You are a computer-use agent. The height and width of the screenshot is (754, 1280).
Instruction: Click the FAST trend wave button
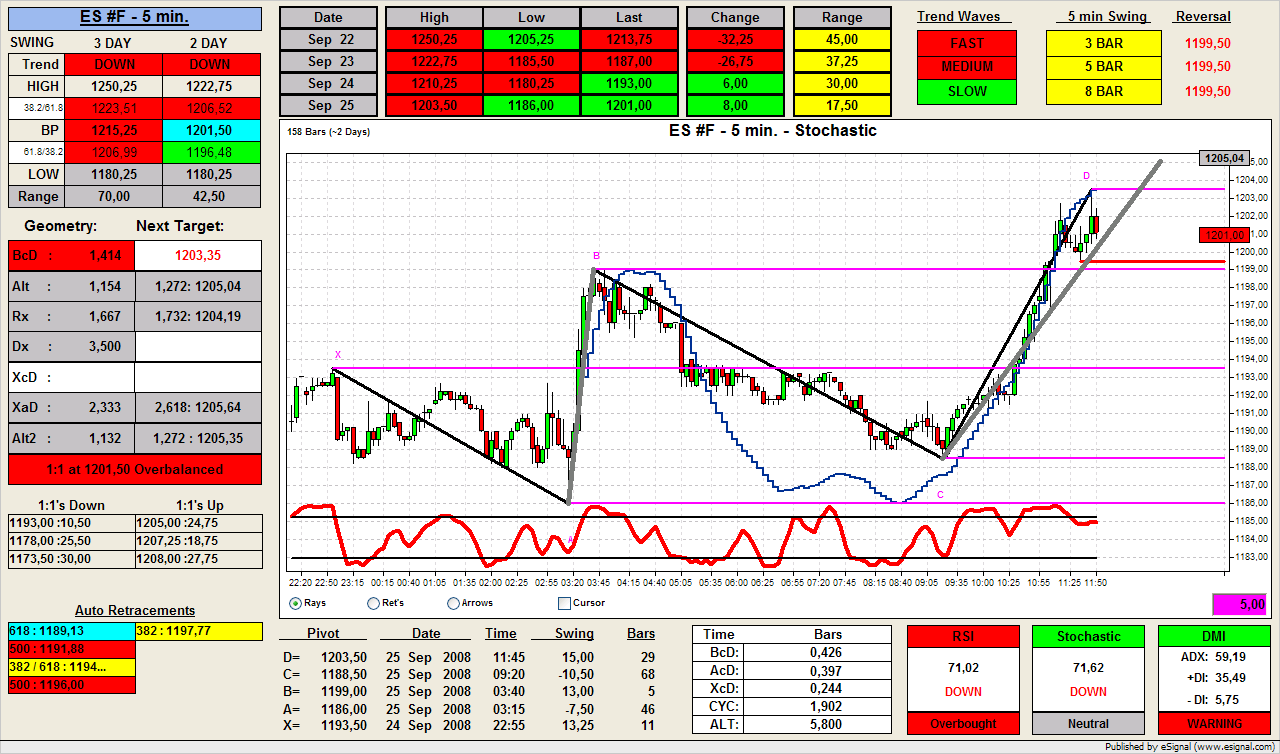pyautogui.click(x=966, y=43)
